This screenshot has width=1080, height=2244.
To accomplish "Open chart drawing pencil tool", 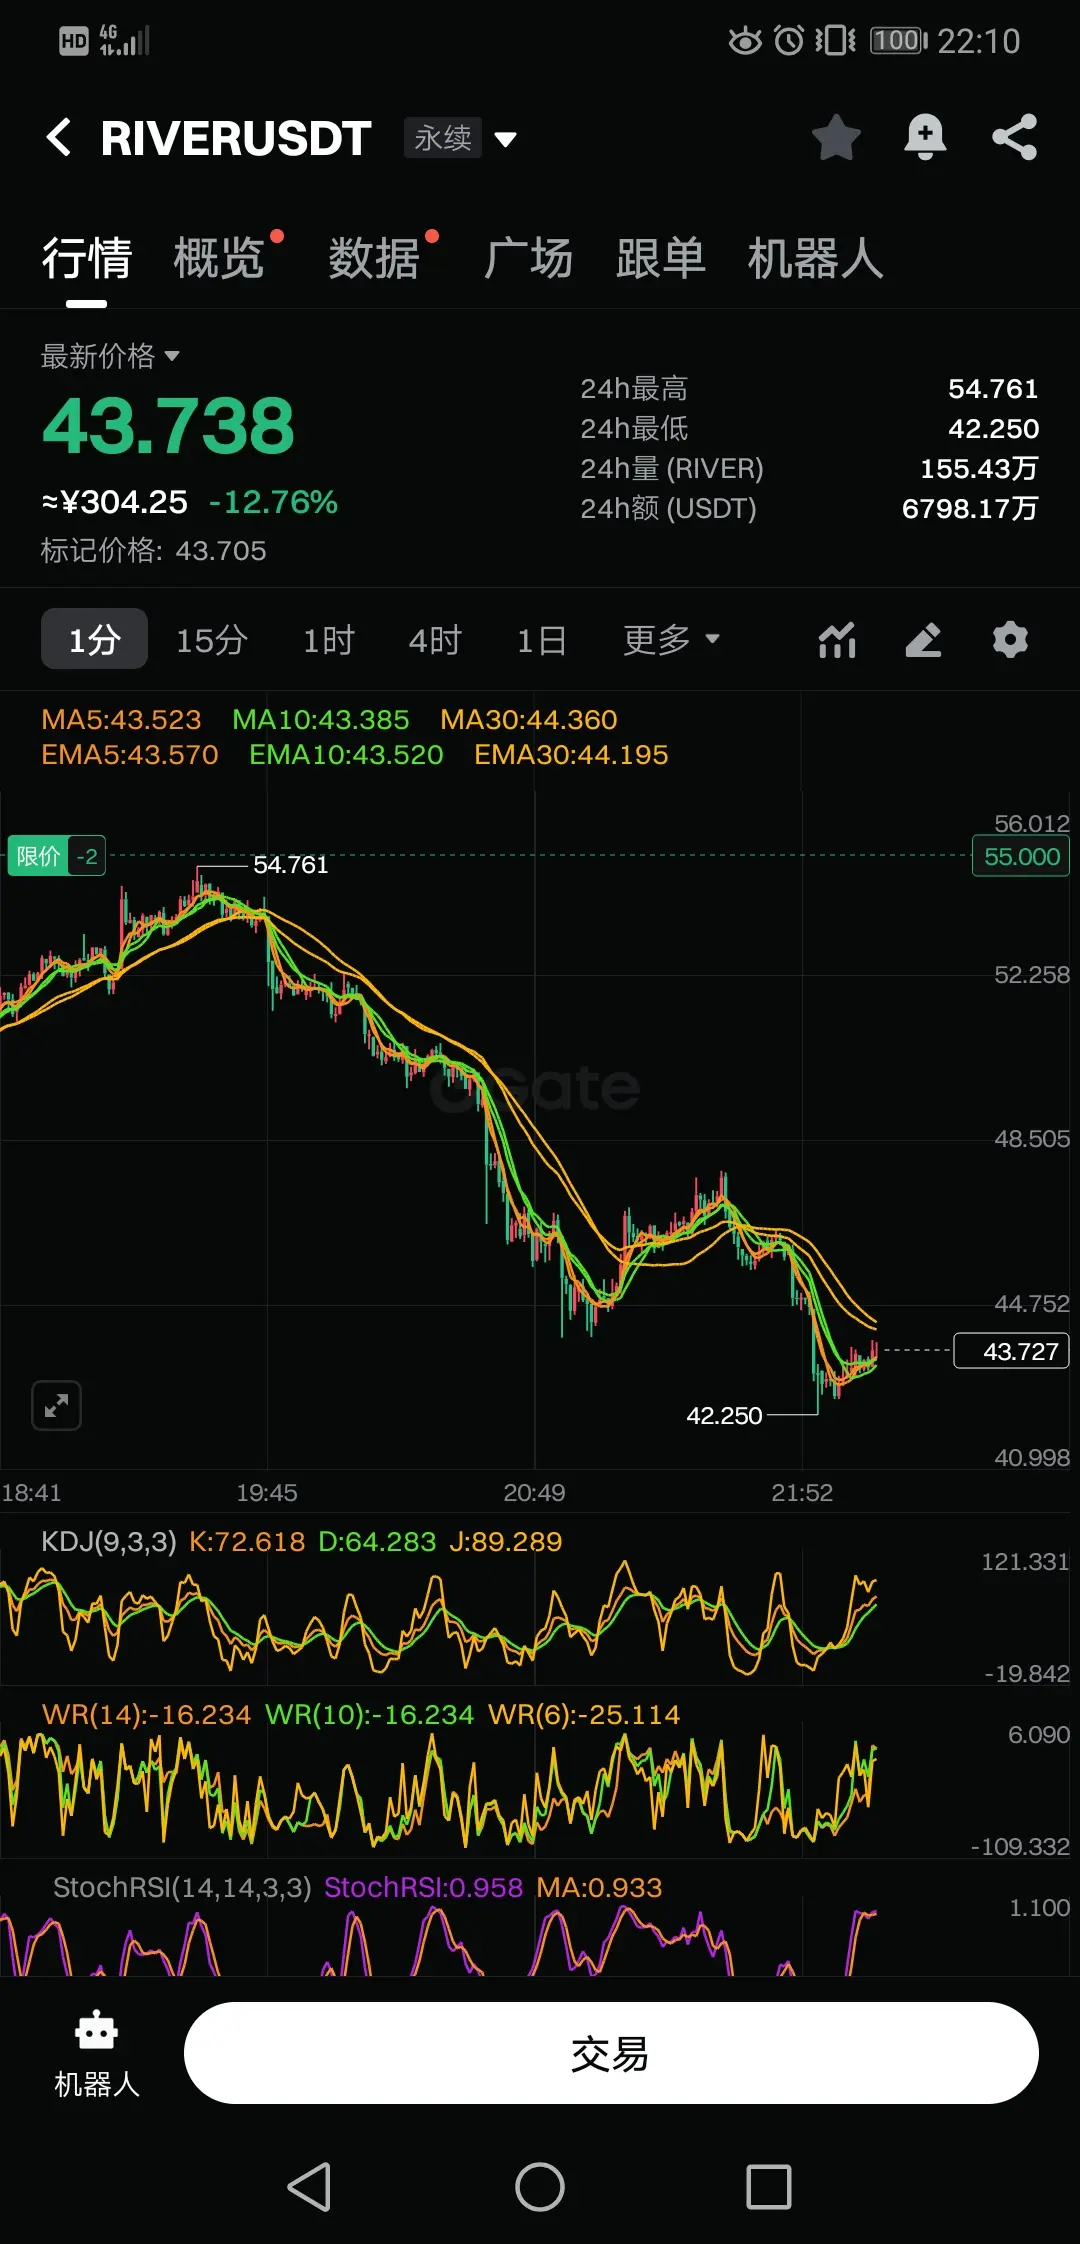I will (924, 640).
